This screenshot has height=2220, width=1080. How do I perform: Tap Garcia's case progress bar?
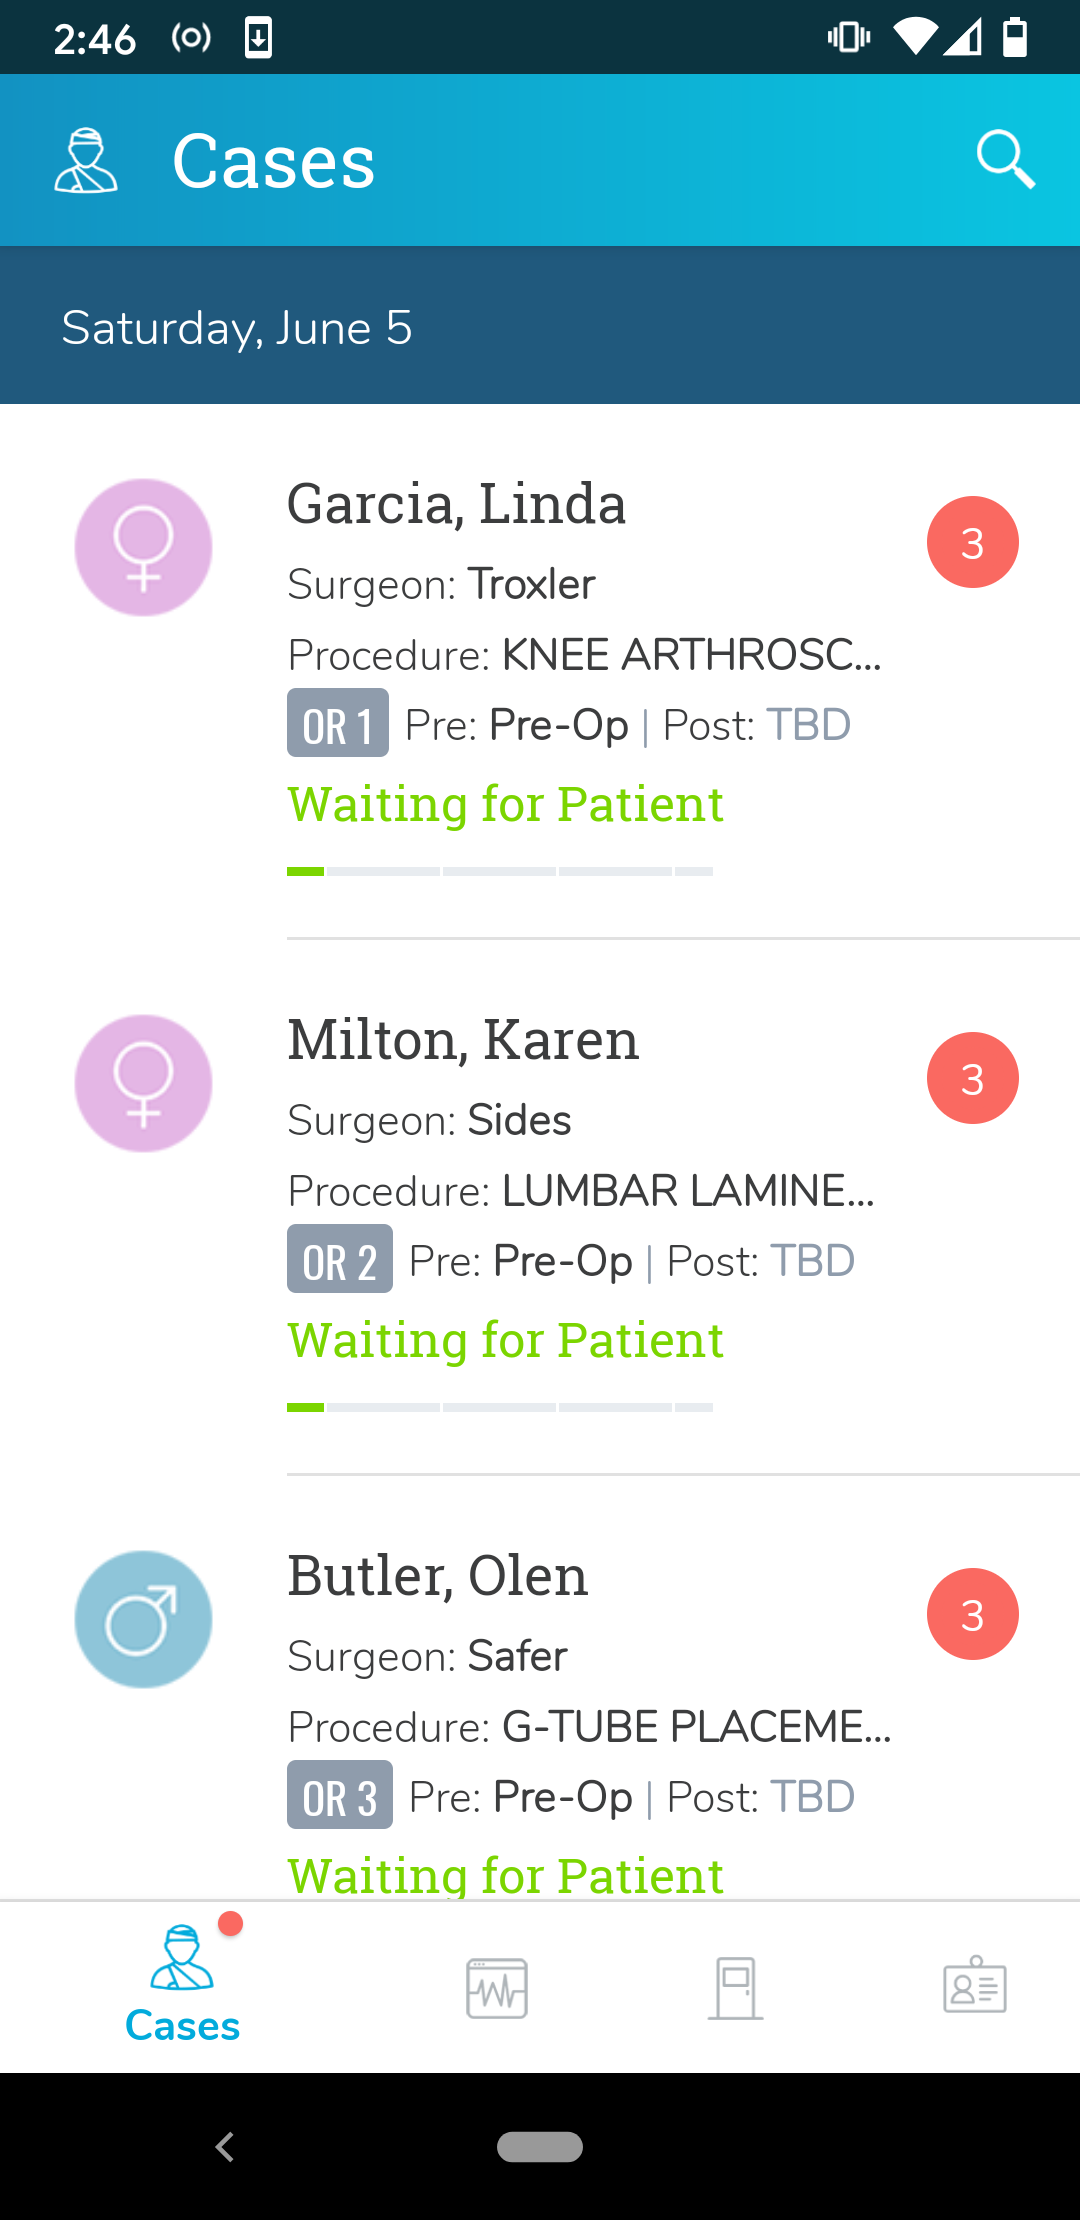coord(500,872)
